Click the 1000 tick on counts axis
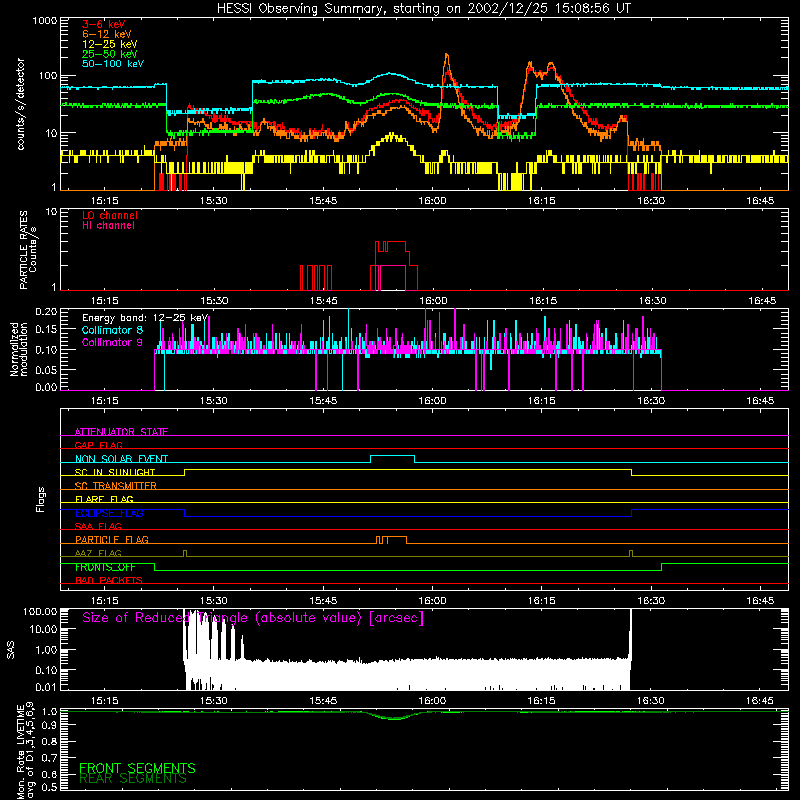This screenshot has width=800, height=800. click(x=45, y=21)
